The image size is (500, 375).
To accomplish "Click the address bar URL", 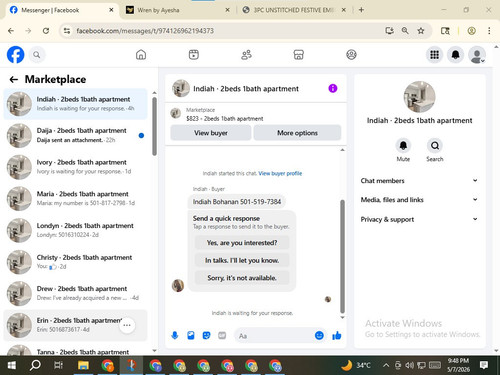I will pos(145,31).
